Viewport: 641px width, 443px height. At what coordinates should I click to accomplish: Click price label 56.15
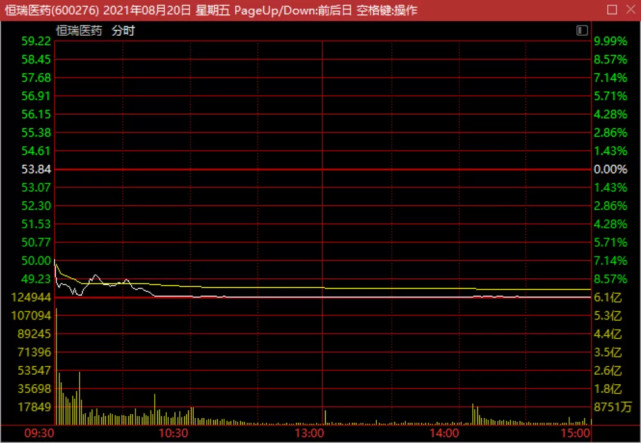tap(36, 114)
